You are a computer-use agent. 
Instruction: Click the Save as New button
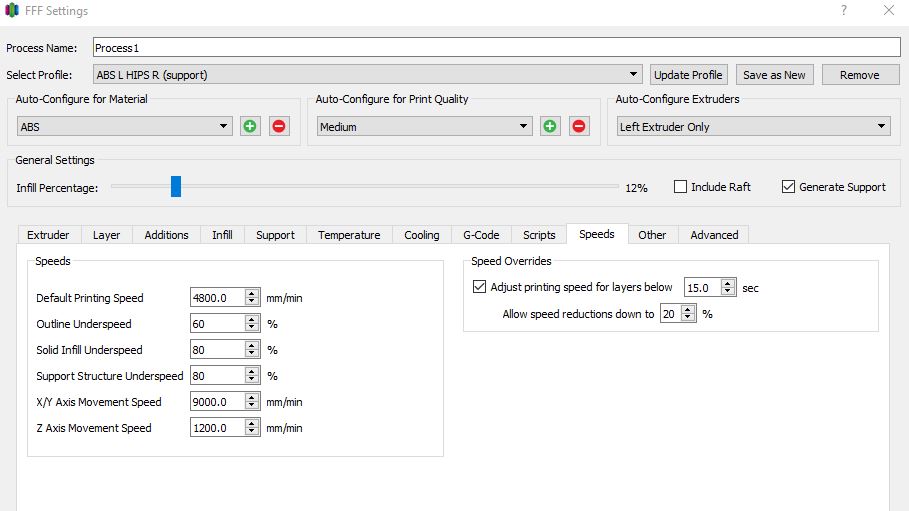tap(774, 75)
